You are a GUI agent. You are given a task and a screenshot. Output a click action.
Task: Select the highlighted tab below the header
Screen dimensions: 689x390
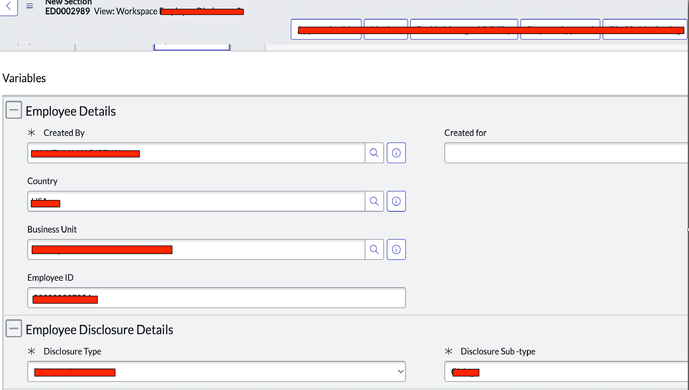tap(192, 47)
